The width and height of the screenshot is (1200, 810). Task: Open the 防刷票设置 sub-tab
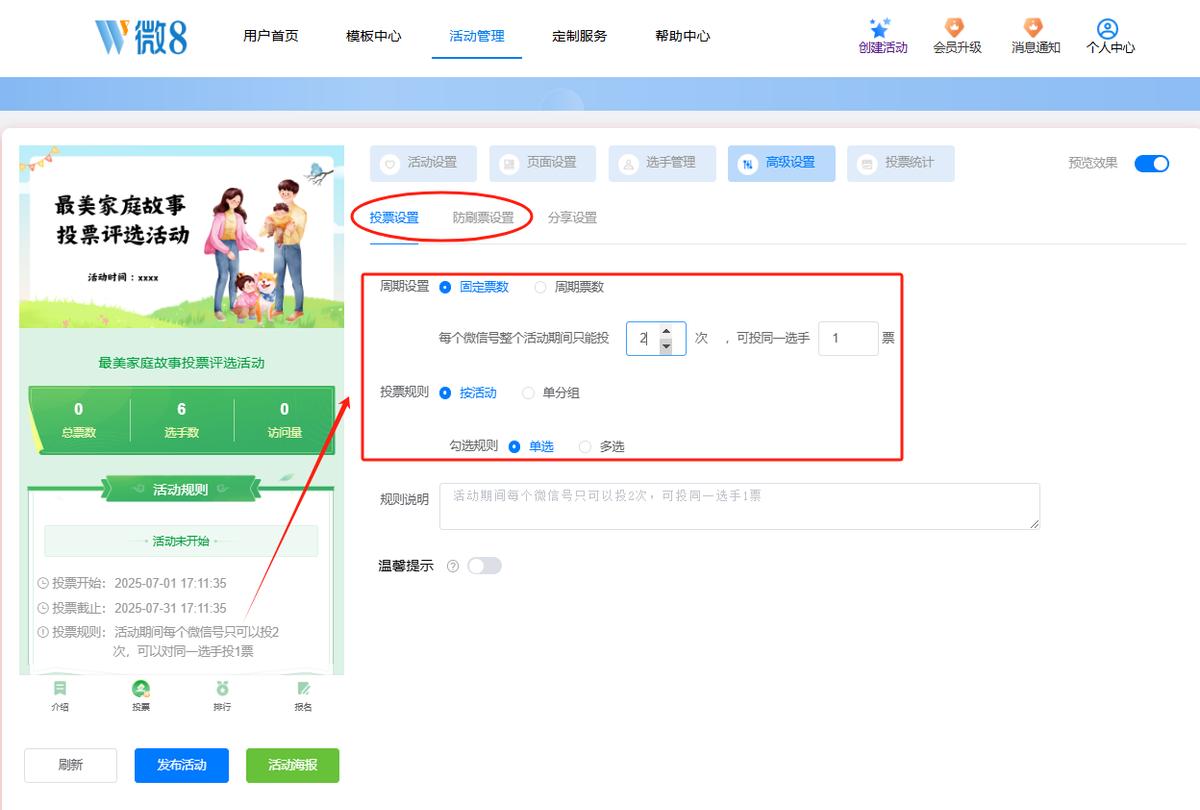click(x=483, y=218)
